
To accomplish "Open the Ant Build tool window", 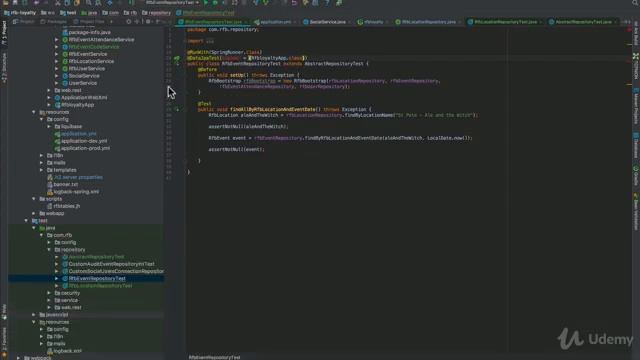I will point(636,35).
